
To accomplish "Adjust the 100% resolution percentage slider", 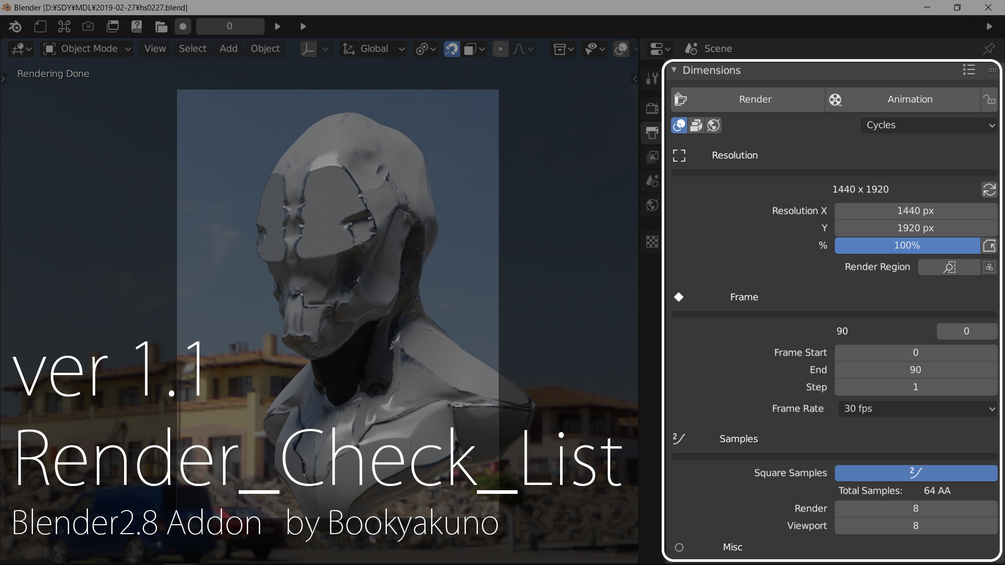I will pyautogui.click(x=907, y=245).
